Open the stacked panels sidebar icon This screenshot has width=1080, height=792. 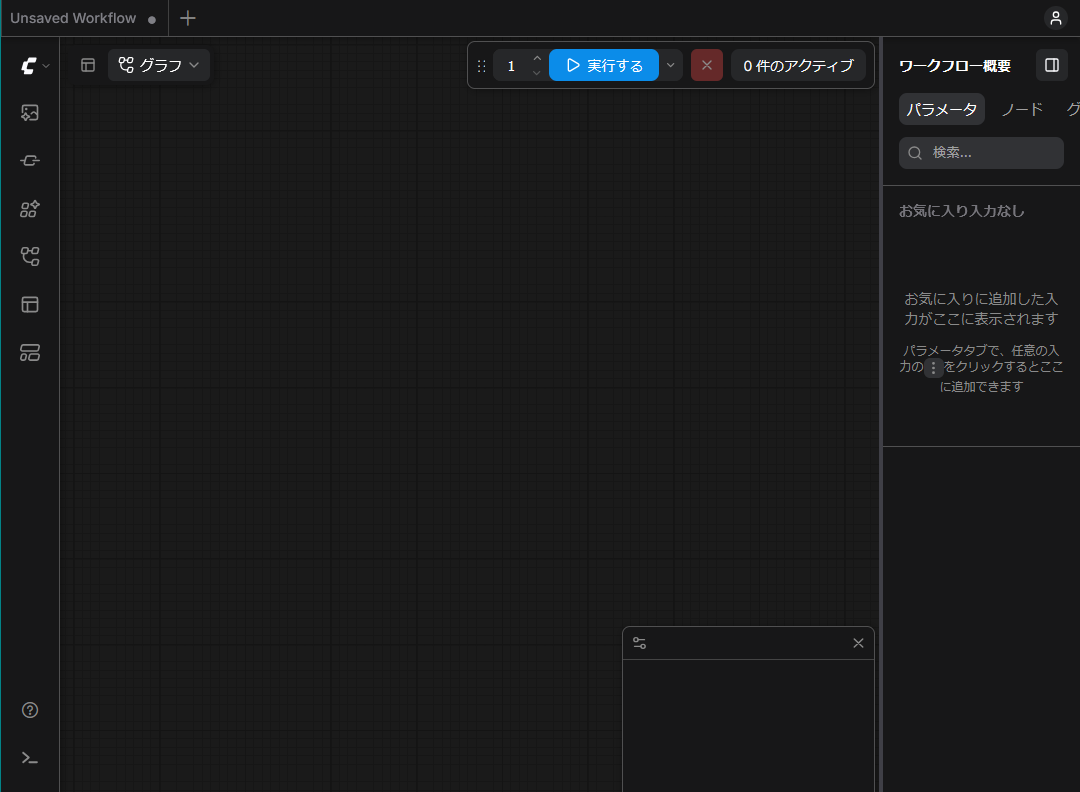30,353
